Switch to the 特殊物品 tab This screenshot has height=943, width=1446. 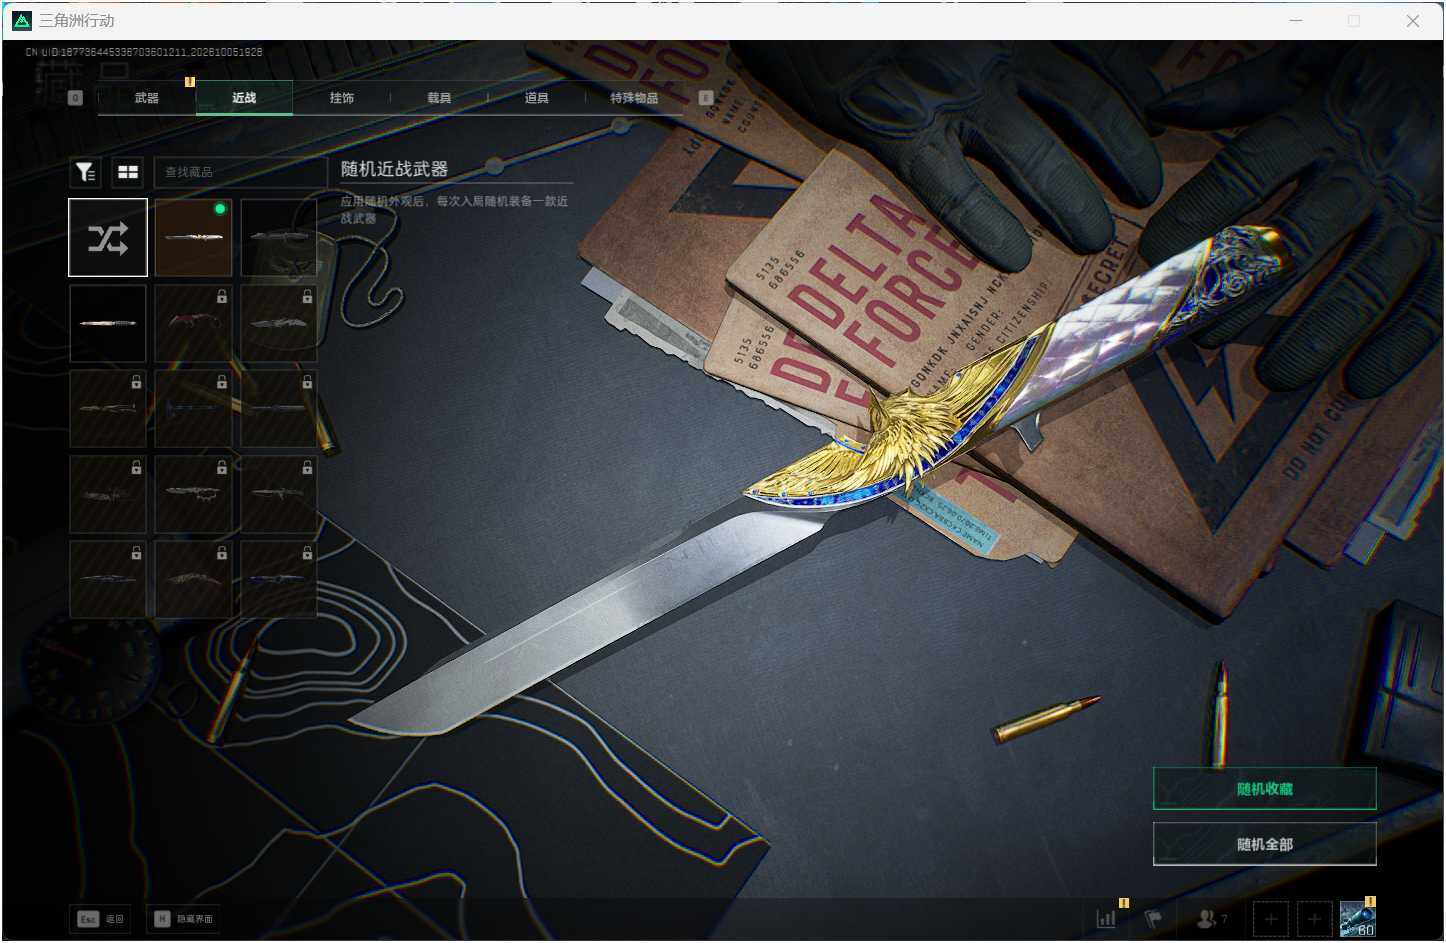pos(634,98)
